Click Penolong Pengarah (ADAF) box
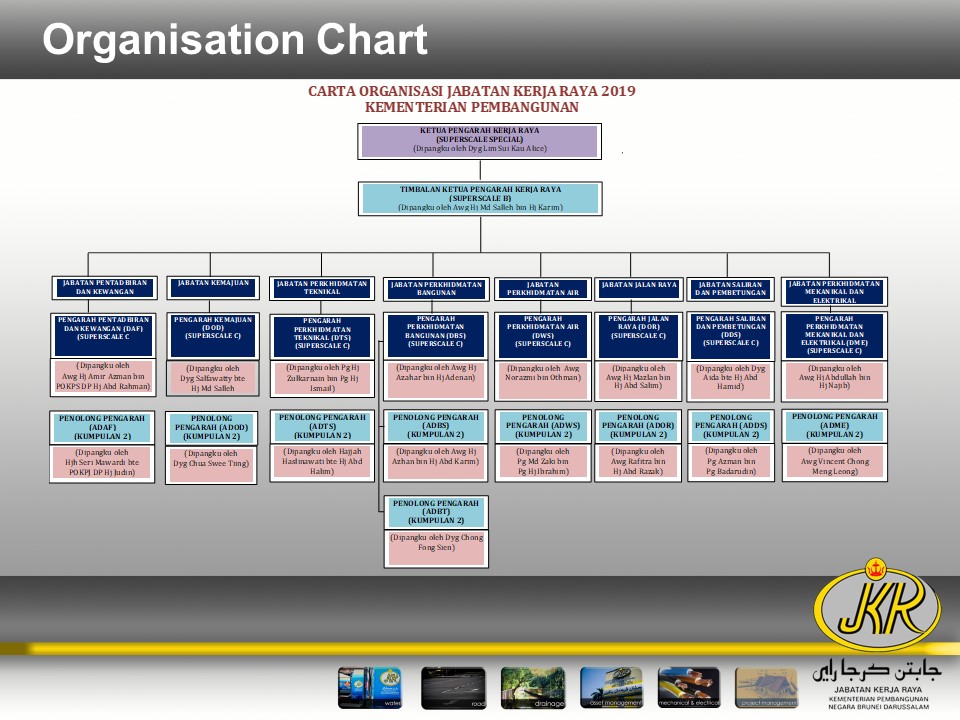960x720 pixels. (x=102, y=427)
